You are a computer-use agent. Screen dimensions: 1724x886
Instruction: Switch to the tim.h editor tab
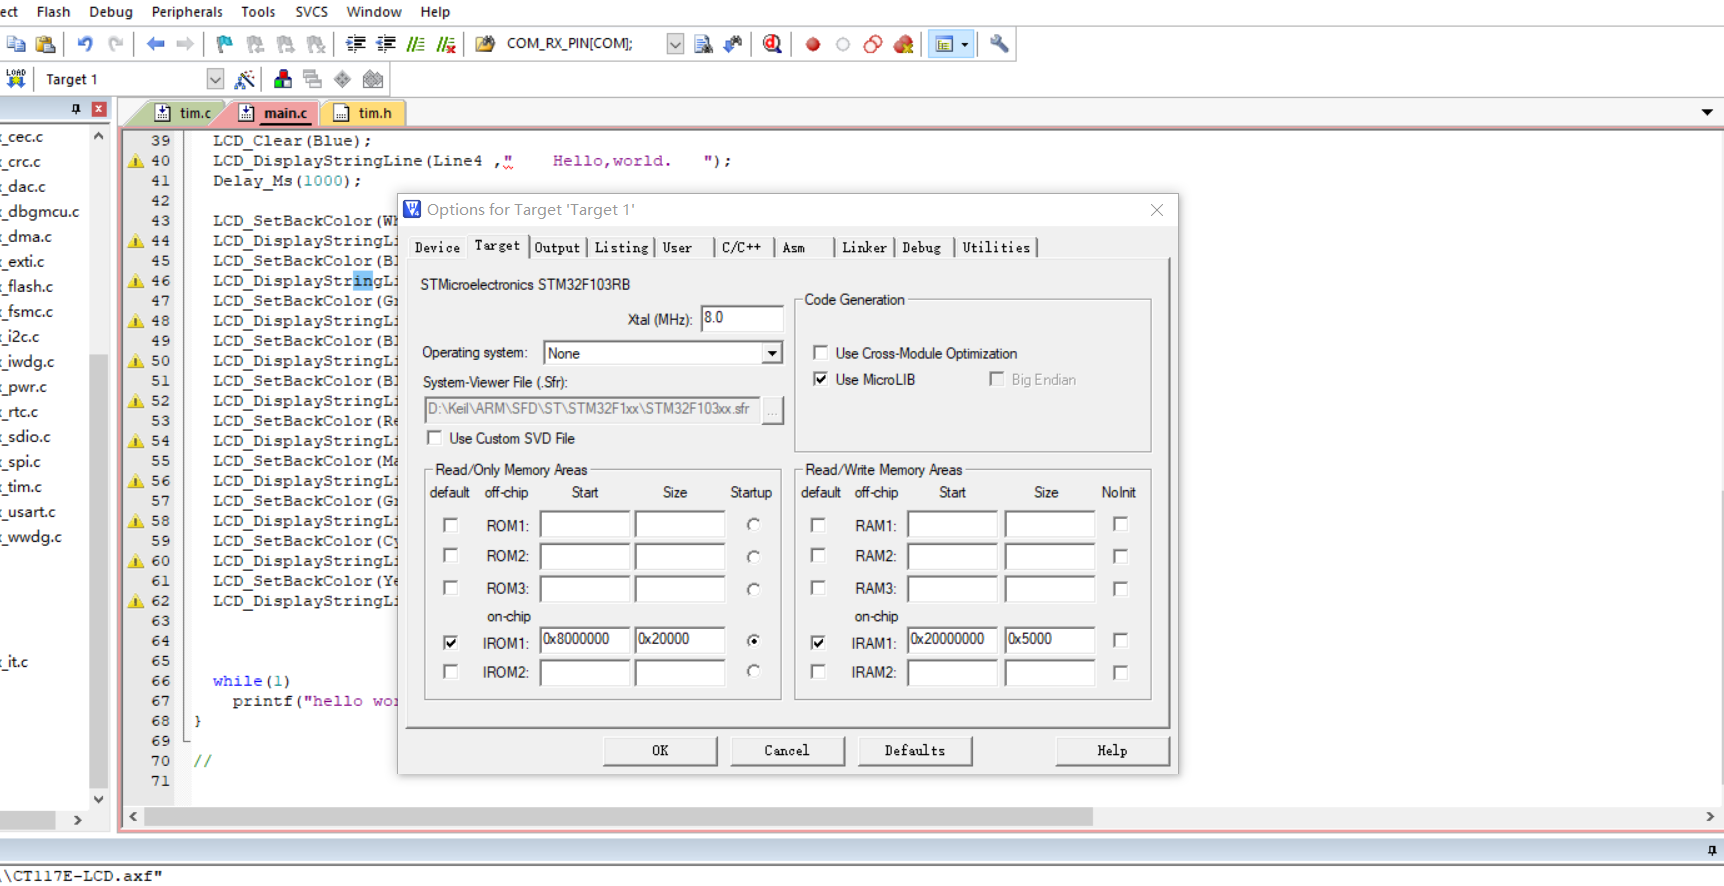364,113
